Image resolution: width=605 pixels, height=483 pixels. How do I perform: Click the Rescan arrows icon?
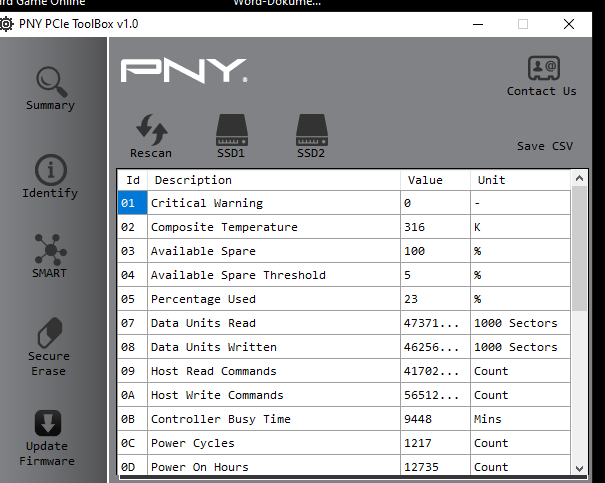pyautogui.click(x=151, y=129)
